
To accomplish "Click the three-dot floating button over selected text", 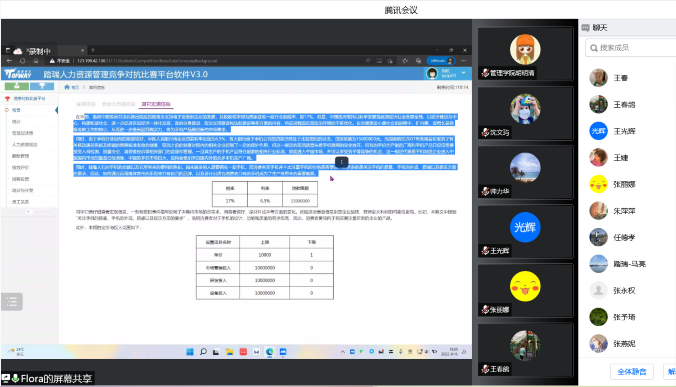I will coord(341,162).
